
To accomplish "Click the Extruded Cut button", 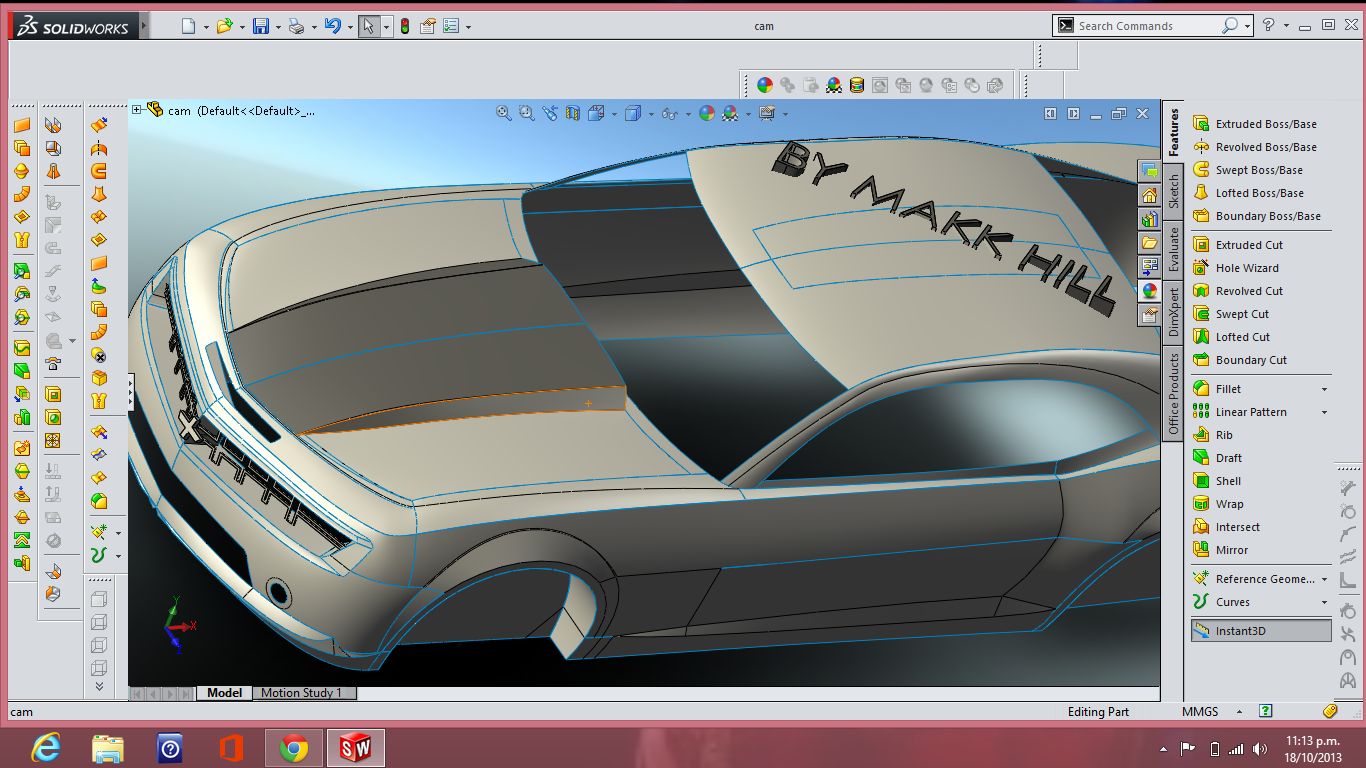I will coord(1248,245).
